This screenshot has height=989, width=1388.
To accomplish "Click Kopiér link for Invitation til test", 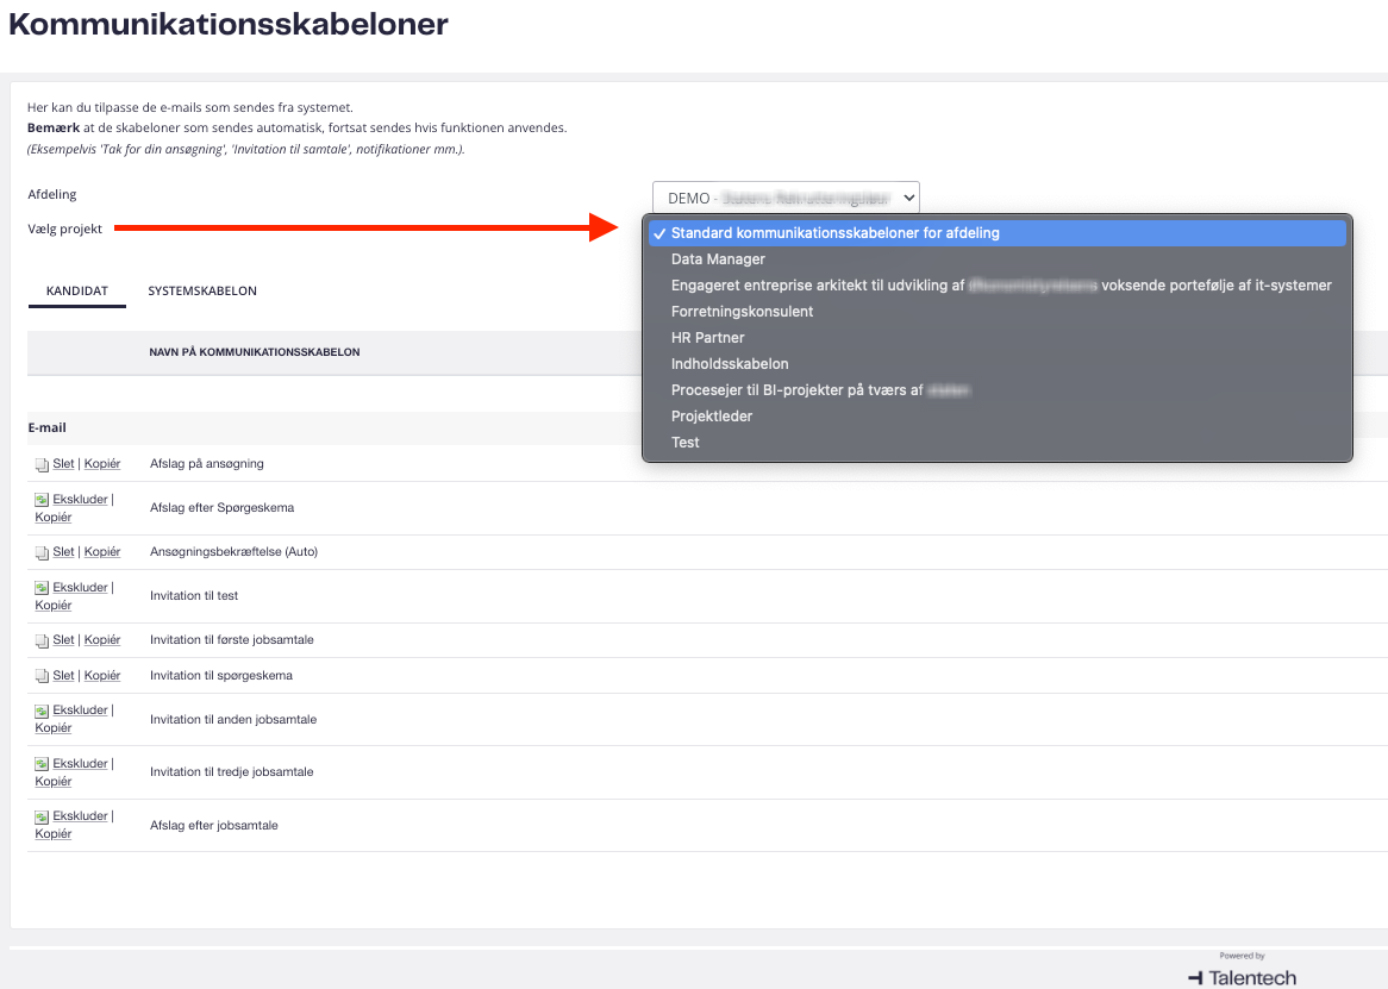I will pyautogui.click(x=53, y=606).
